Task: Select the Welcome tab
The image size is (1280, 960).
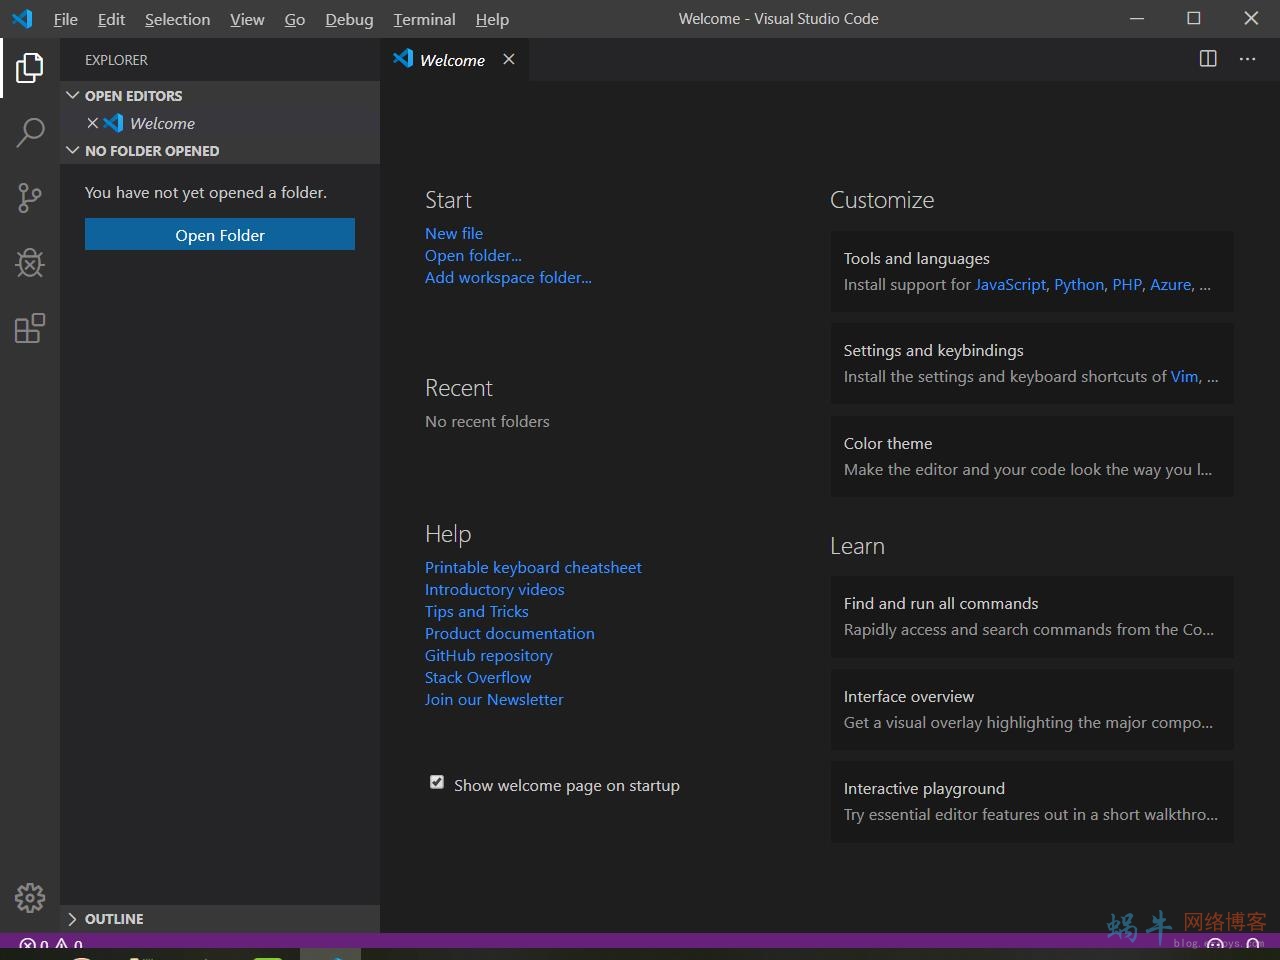Action: [x=452, y=60]
